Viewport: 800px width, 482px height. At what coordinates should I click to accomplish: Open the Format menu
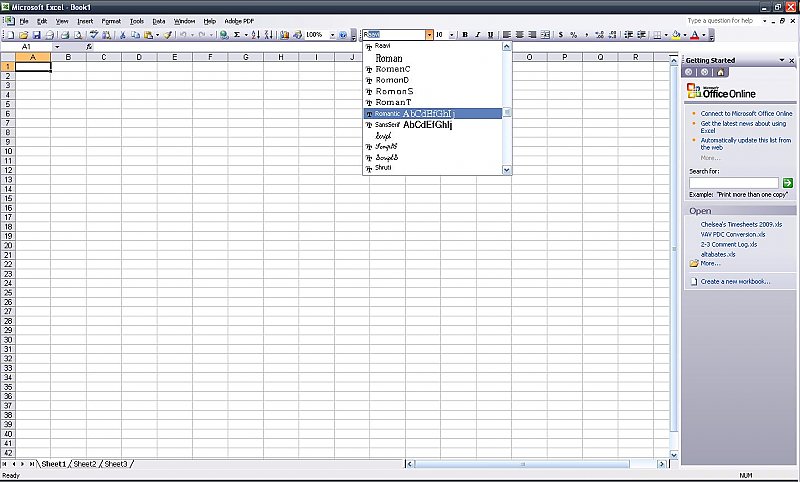pos(111,21)
